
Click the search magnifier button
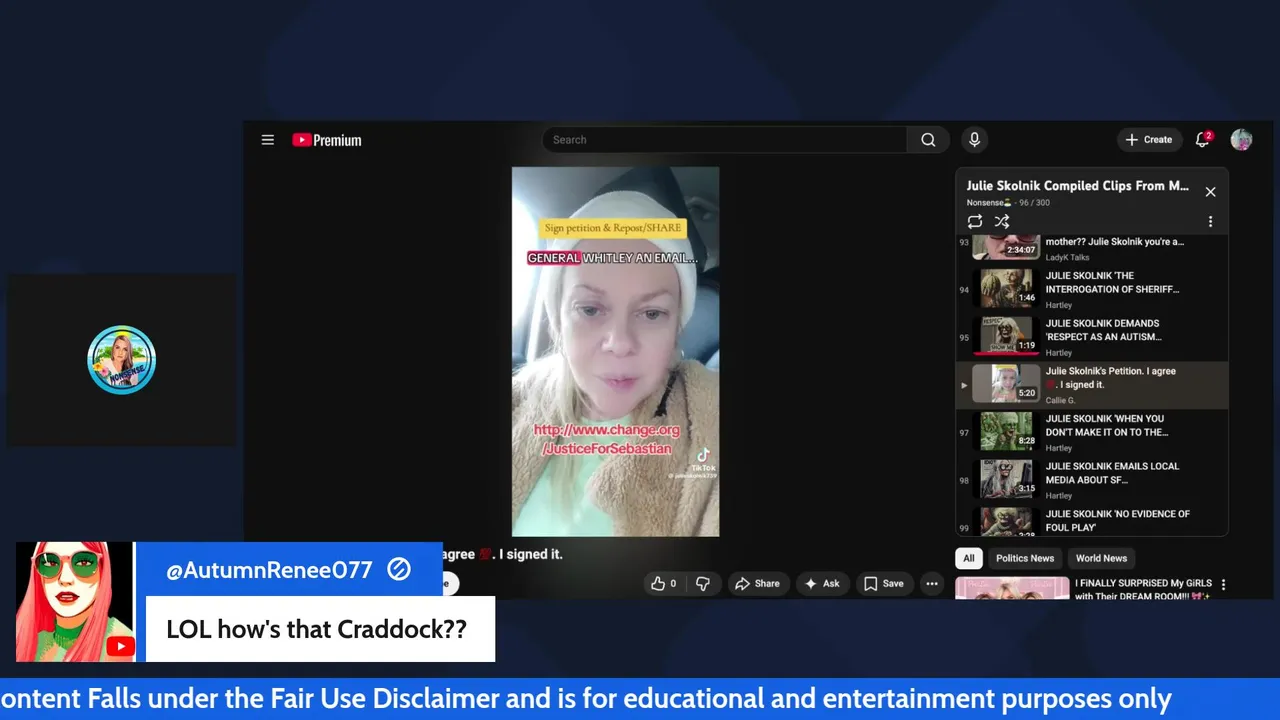928,140
